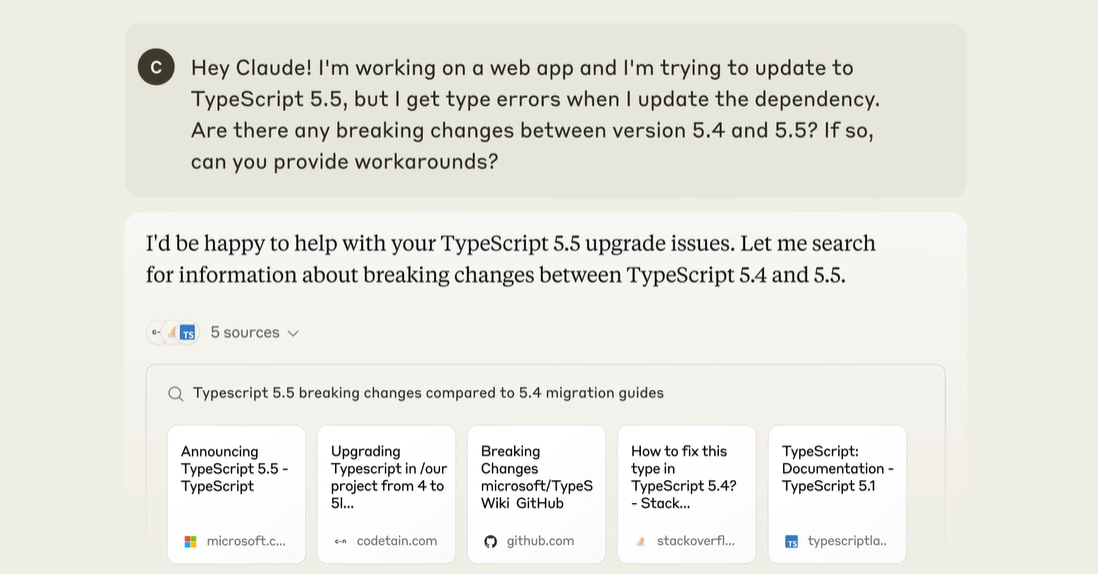The image size is (1098, 574).
Task: Collapse the sources list using the chevron
Action: pyautogui.click(x=293, y=333)
